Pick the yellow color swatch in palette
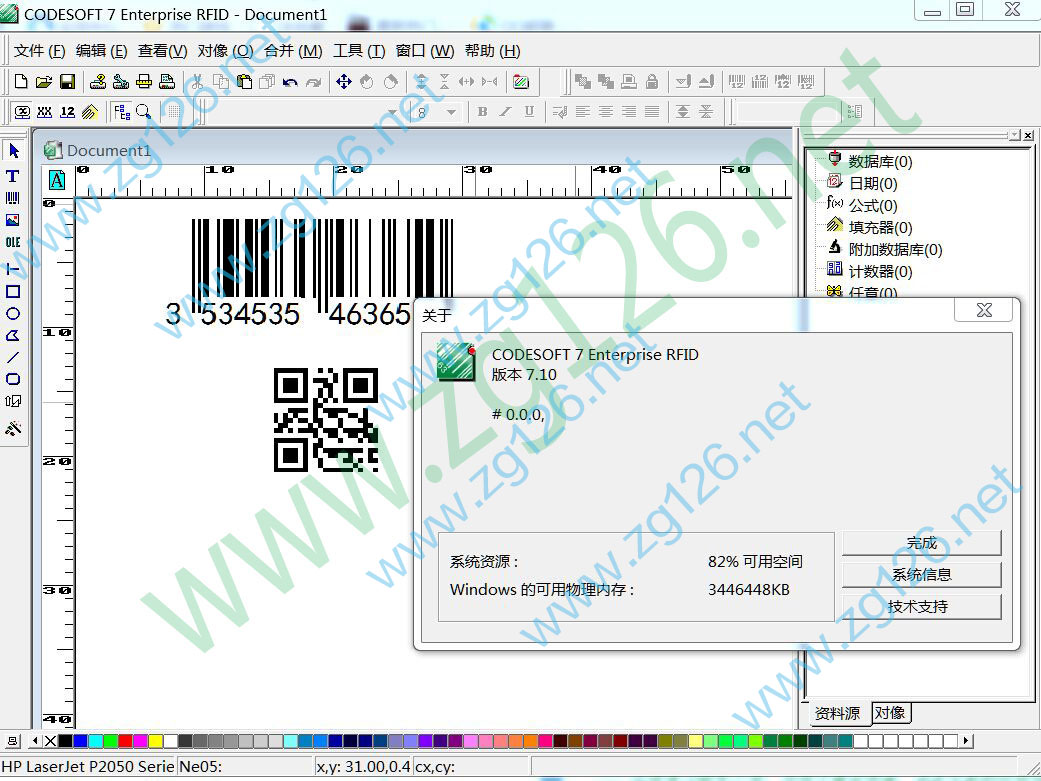The height and width of the screenshot is (781, 1041). pos(155,740)
